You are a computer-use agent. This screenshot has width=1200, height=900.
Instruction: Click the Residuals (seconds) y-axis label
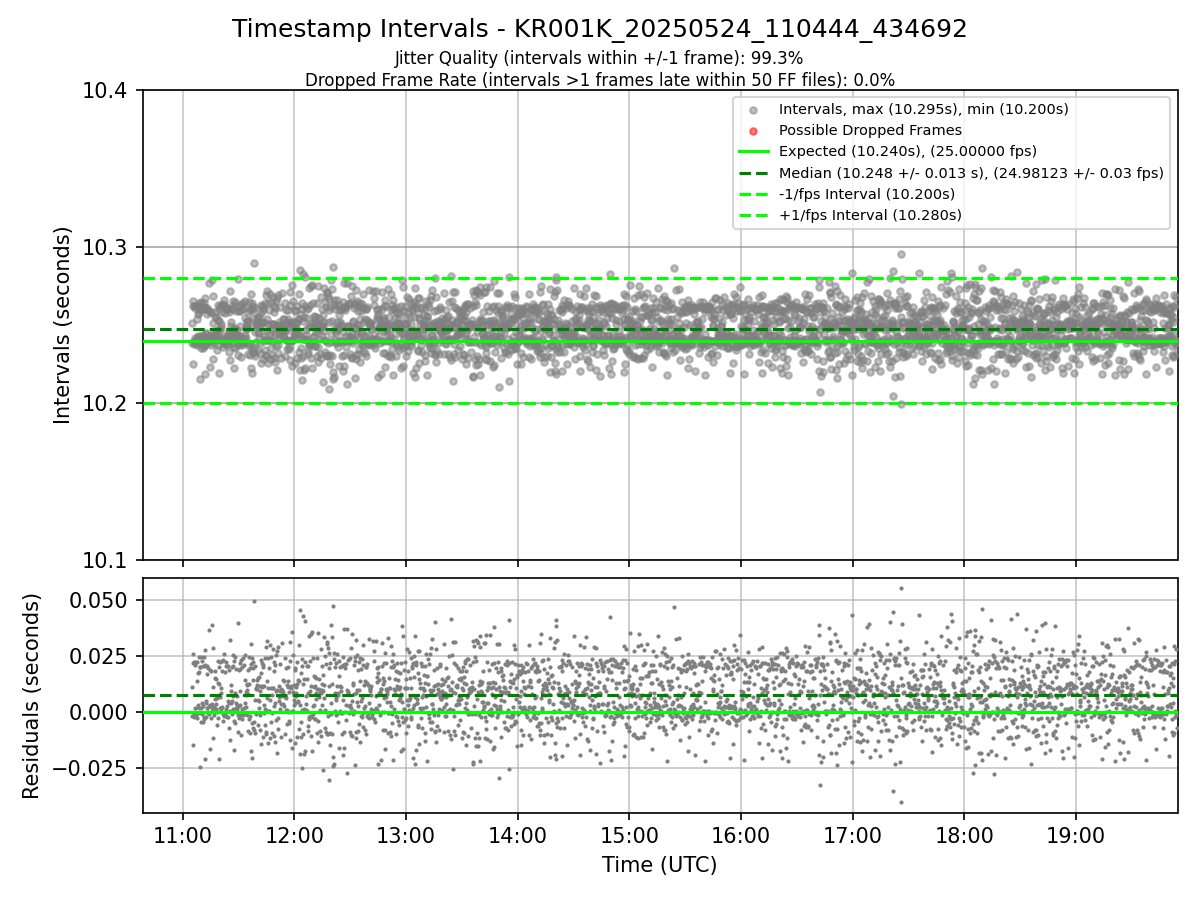tap(32, 696)
